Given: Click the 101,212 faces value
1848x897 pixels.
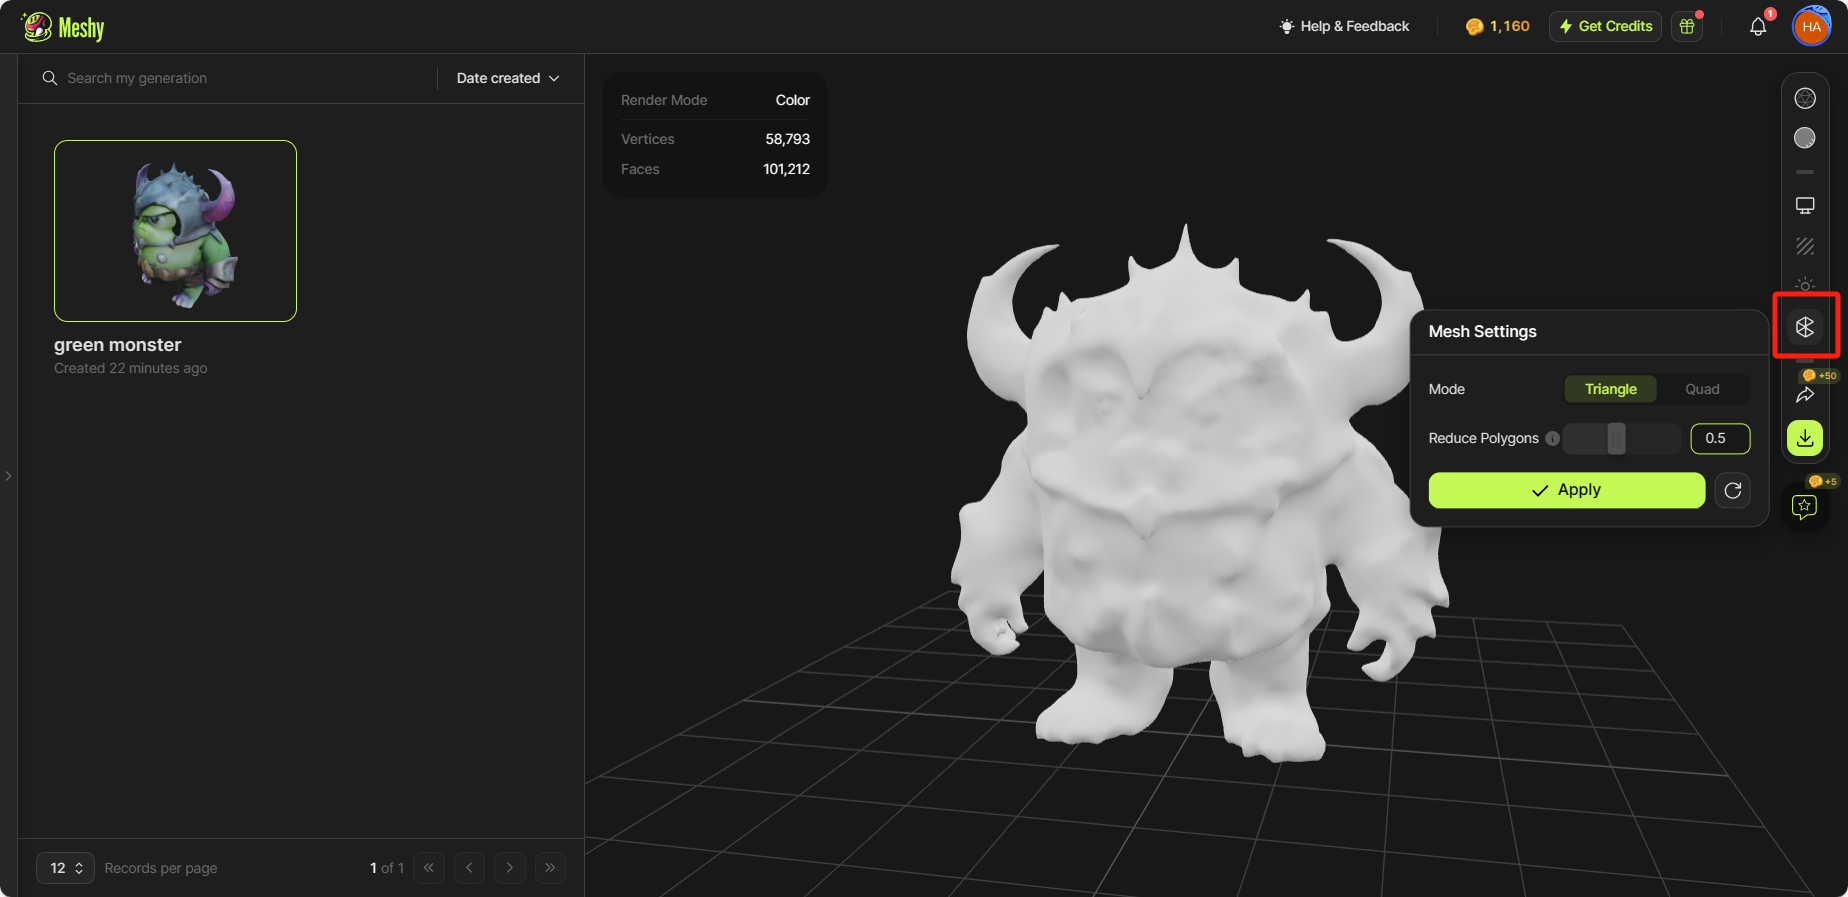Looking at the screenshot, I should pyautogui.click(x=786, y=169).
